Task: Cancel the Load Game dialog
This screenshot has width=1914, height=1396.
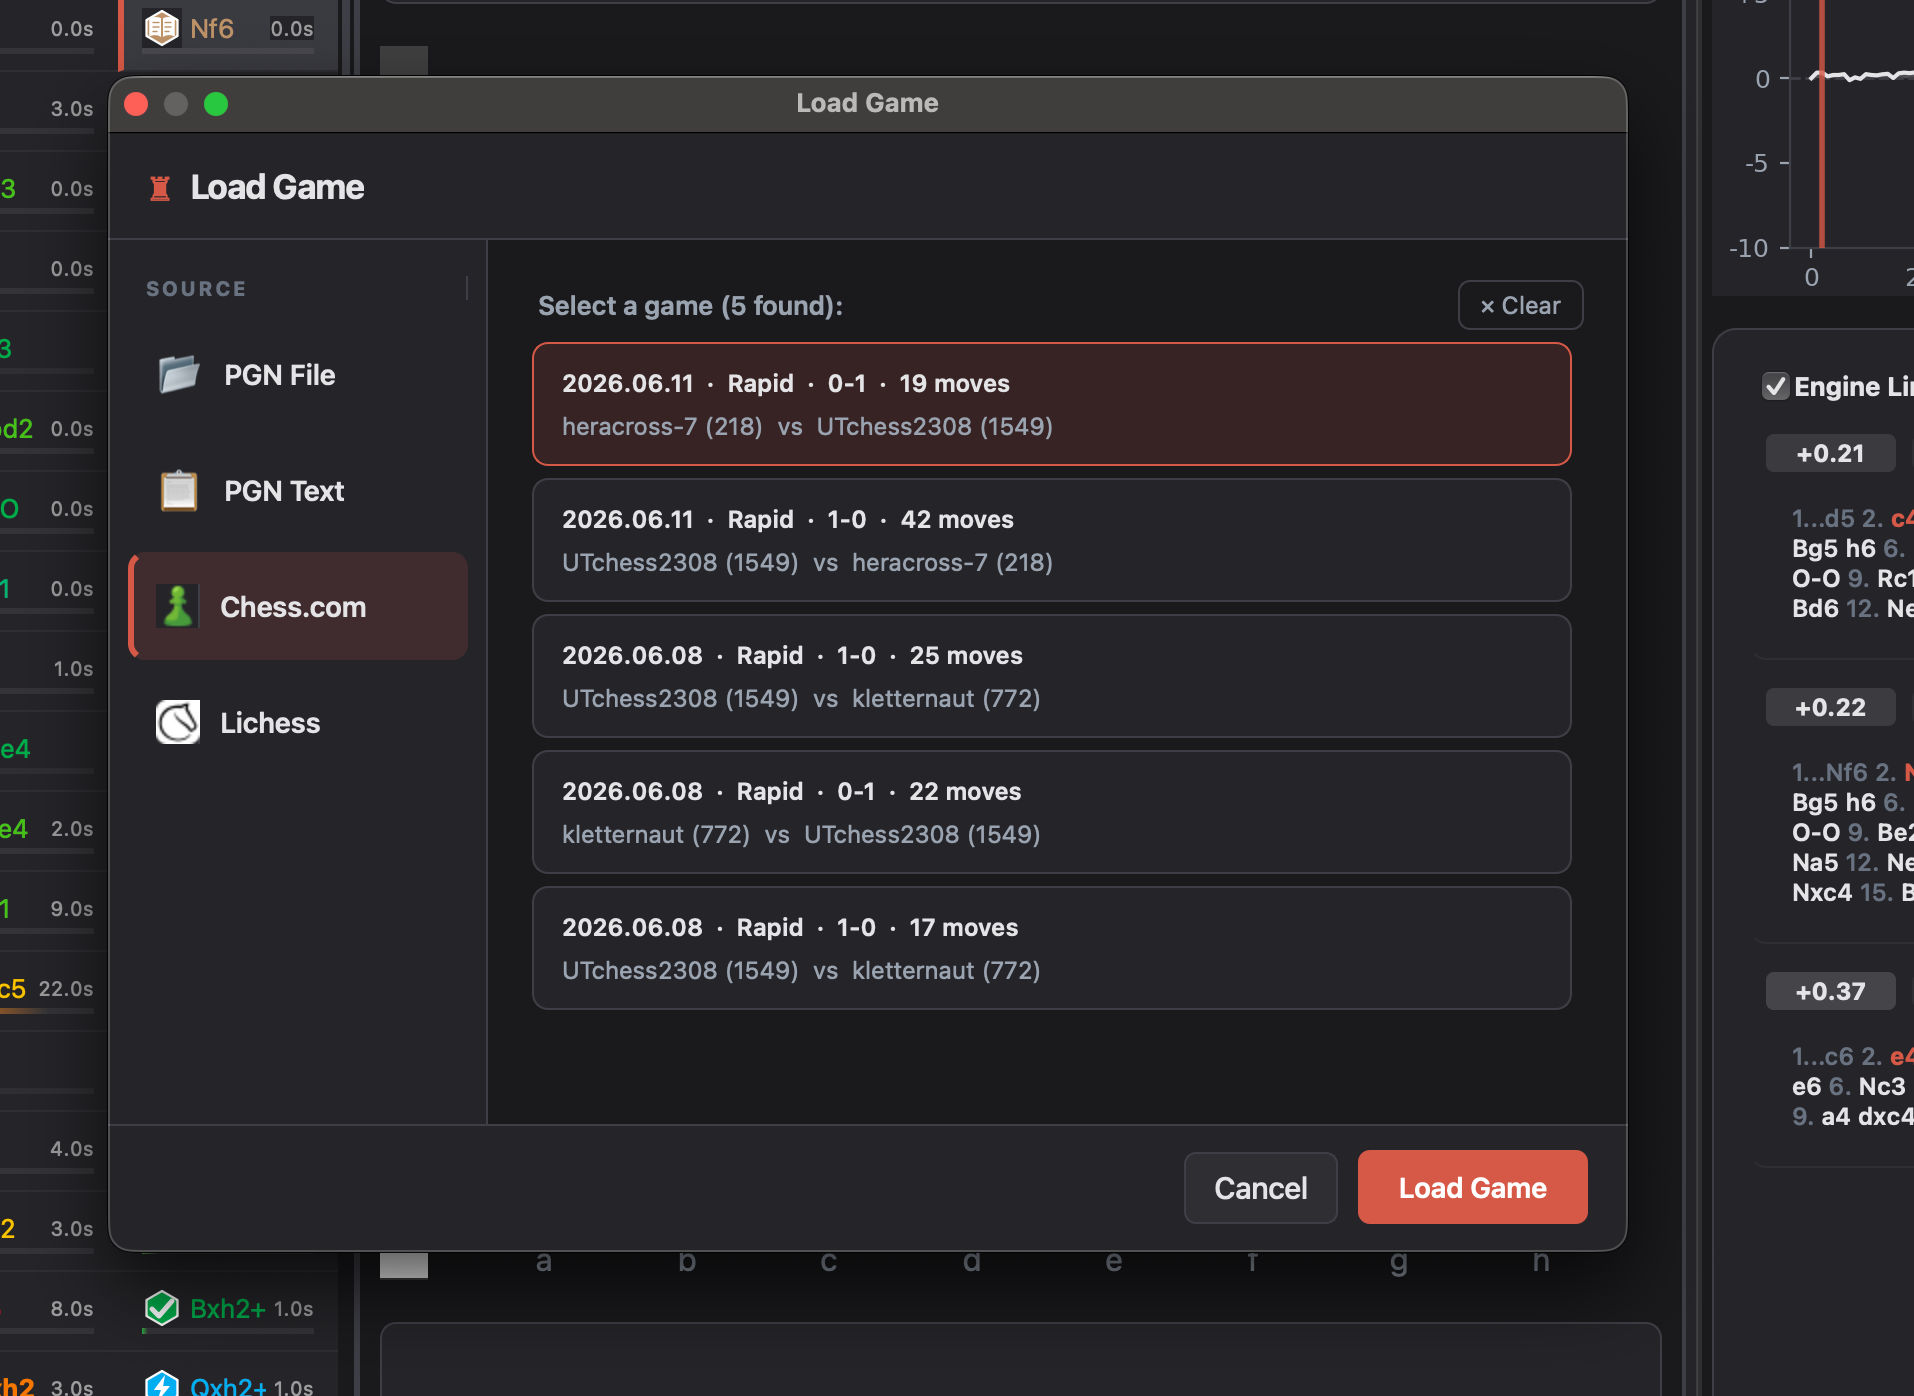Action: 1260,1188
